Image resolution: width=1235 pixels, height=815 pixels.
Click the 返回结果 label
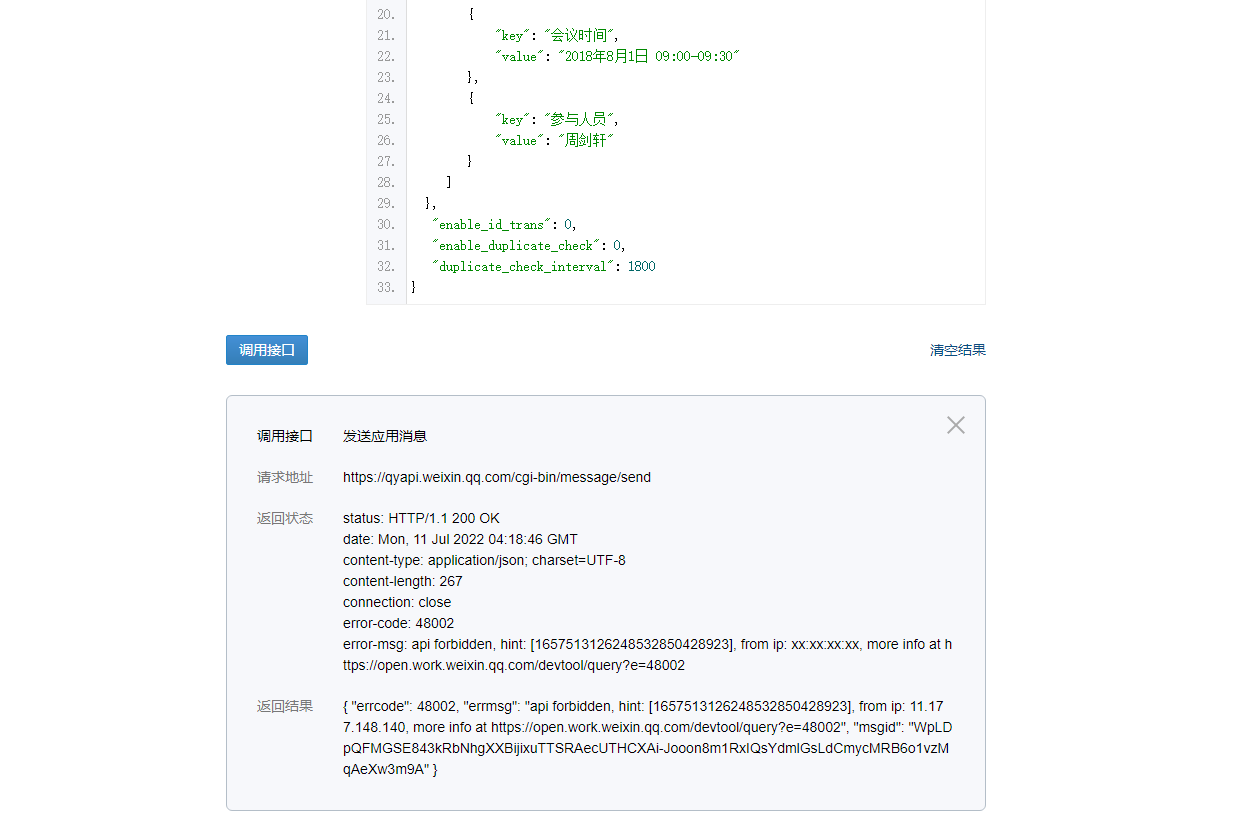[285, 706]
